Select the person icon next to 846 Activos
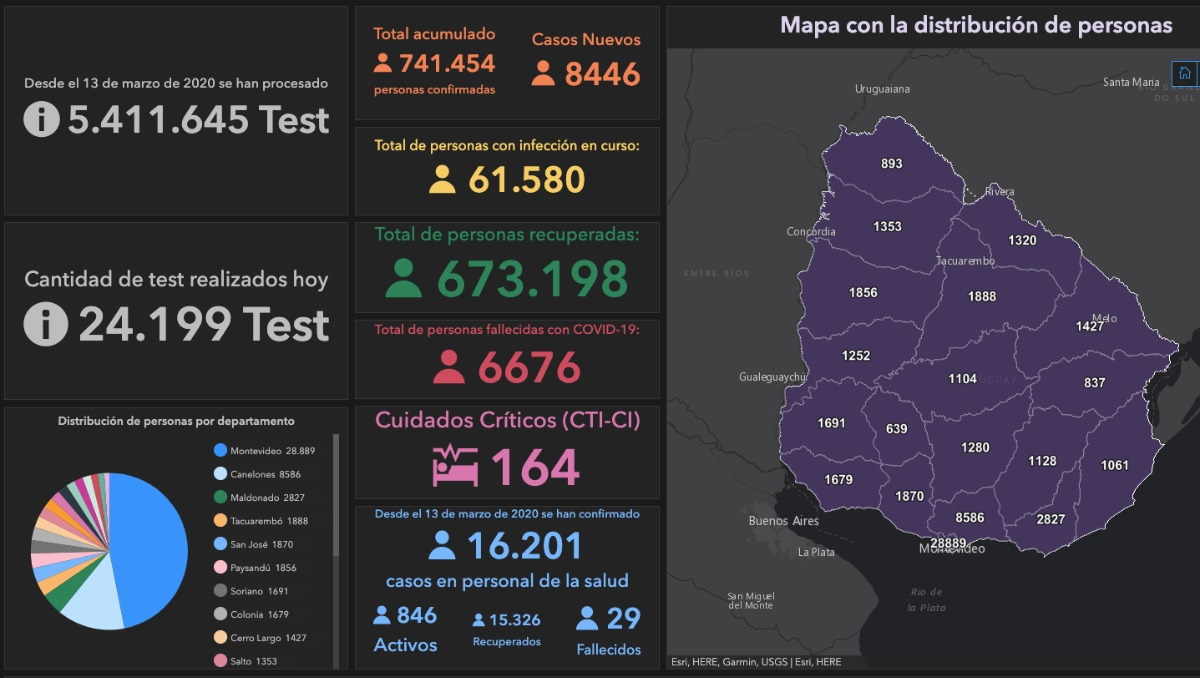The height and width of the screenshot is (678, 1200). pyautogui.click(x=382, y=615)
